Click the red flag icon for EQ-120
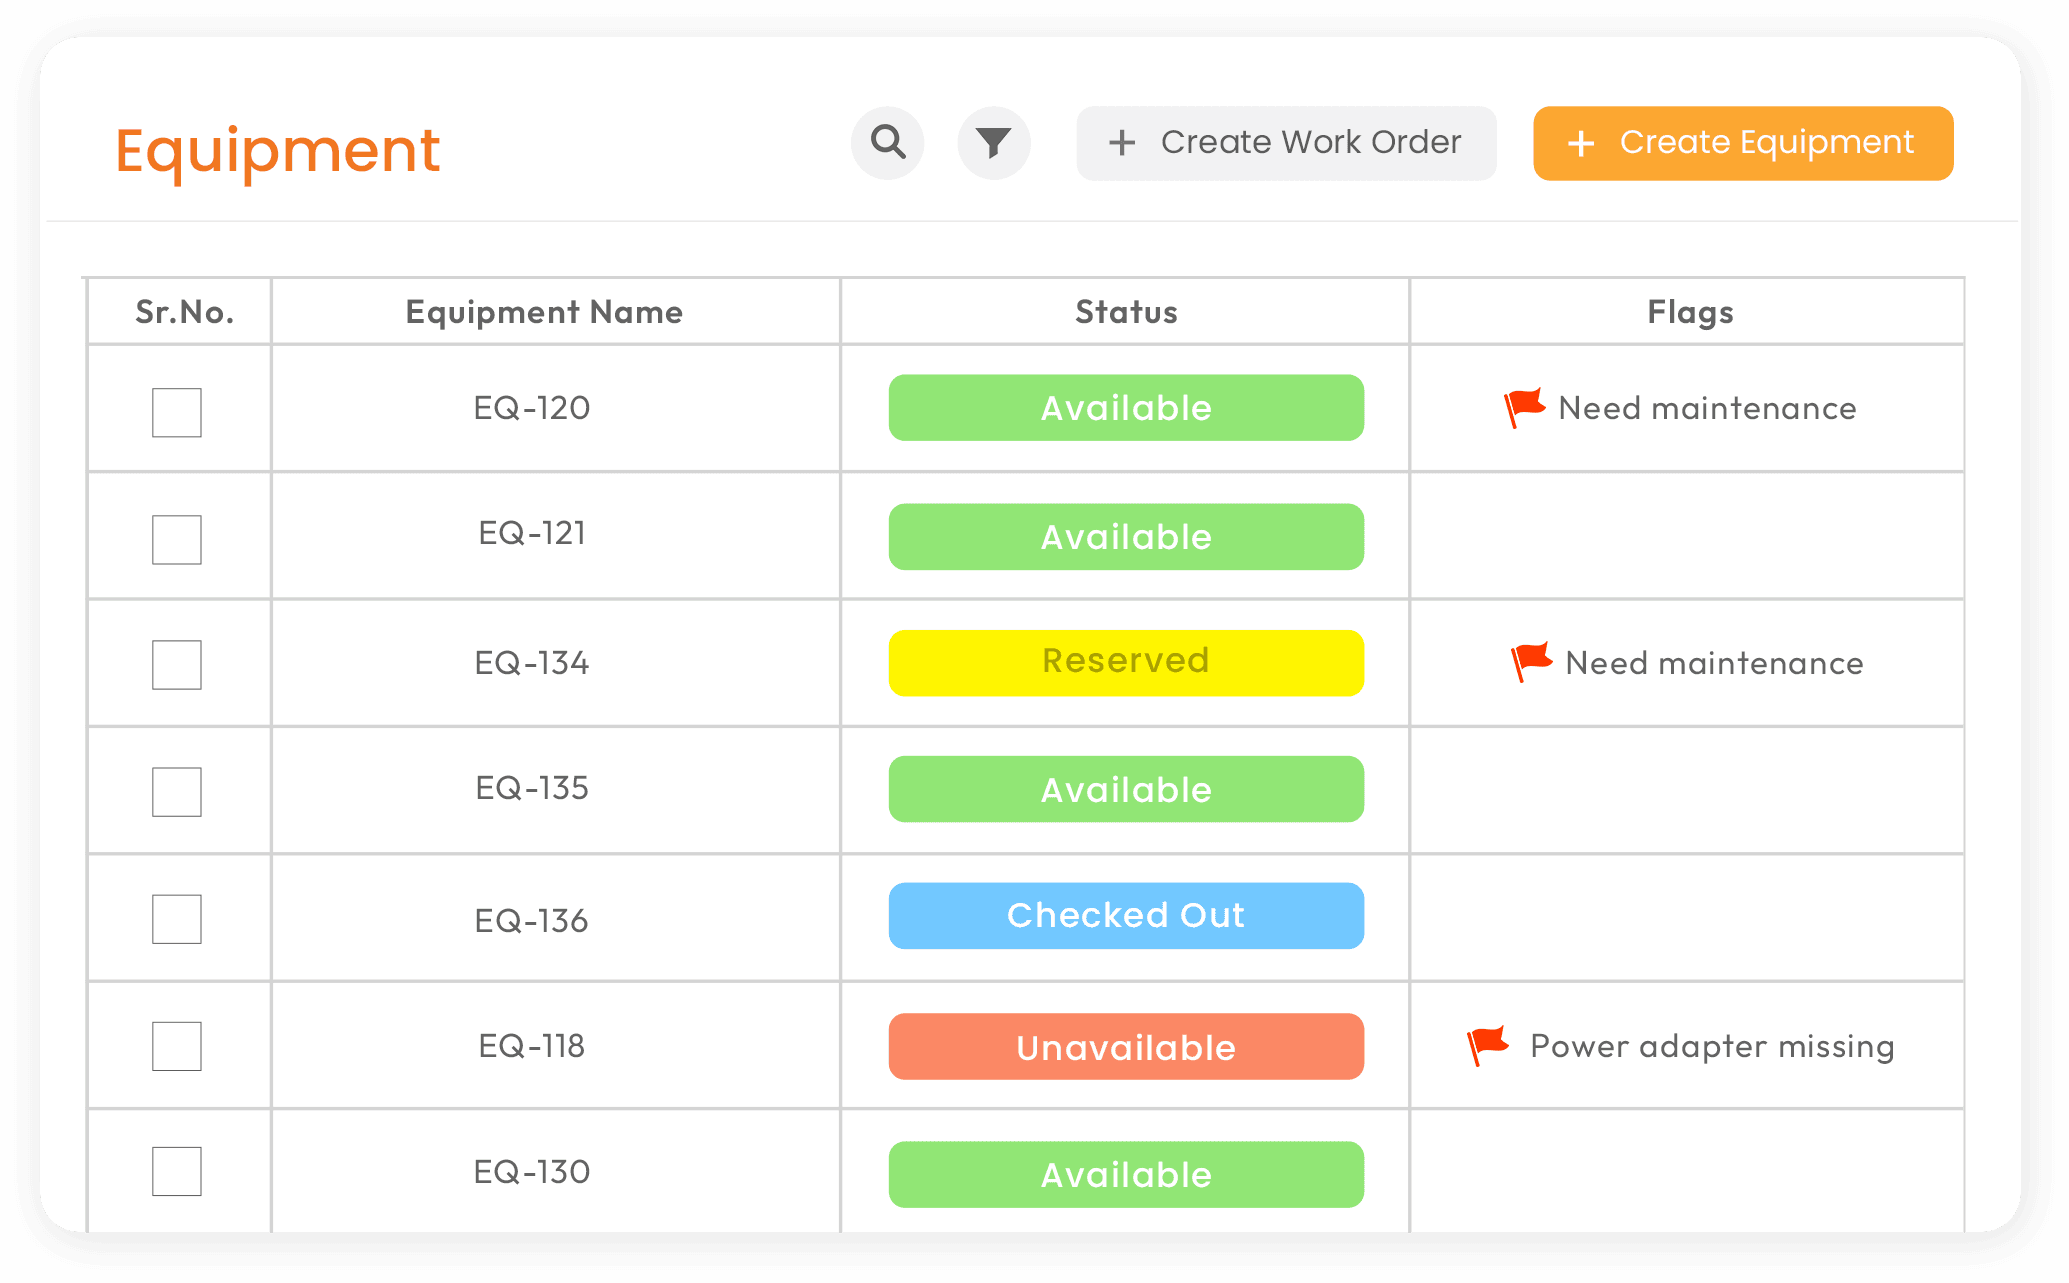Image resolution: width=2069 pixels, height=1283 pixels. (x=1525, y=407)
